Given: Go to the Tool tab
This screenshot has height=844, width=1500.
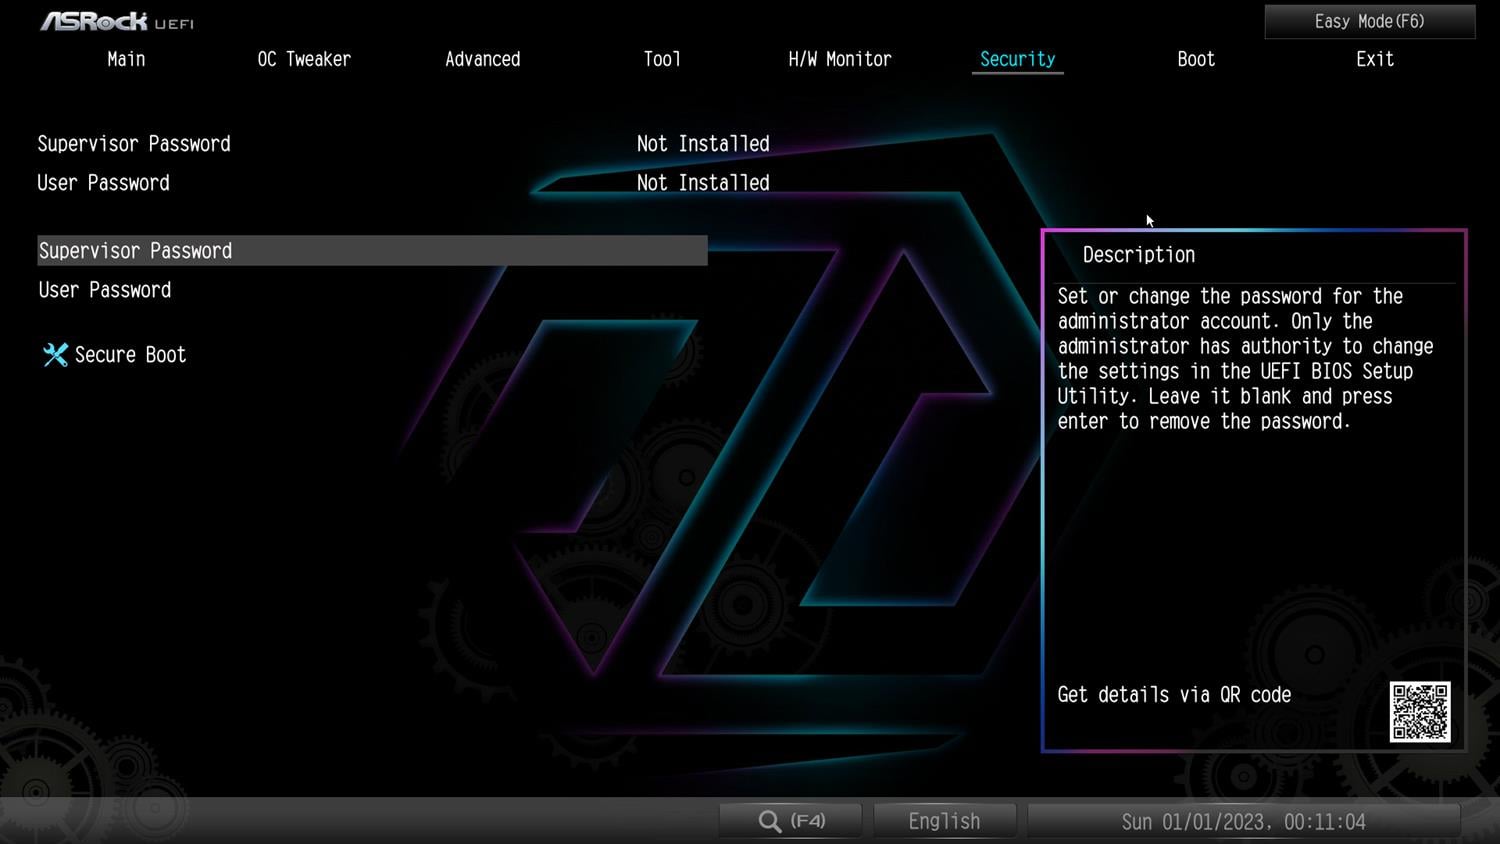Looking at the screenshot, I should pyautogui.click(x=661, y=59).
